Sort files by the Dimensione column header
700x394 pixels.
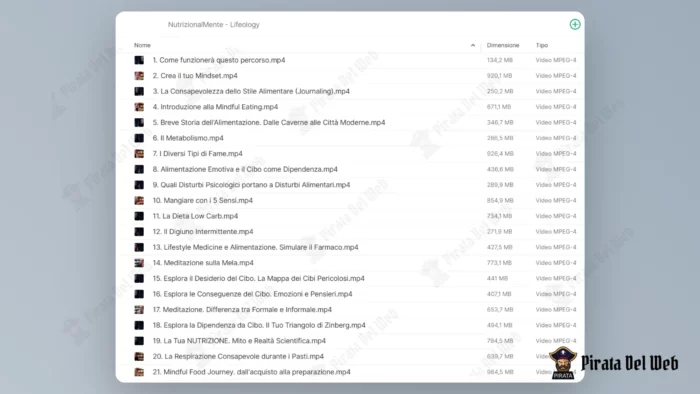[x=503, y=46]
